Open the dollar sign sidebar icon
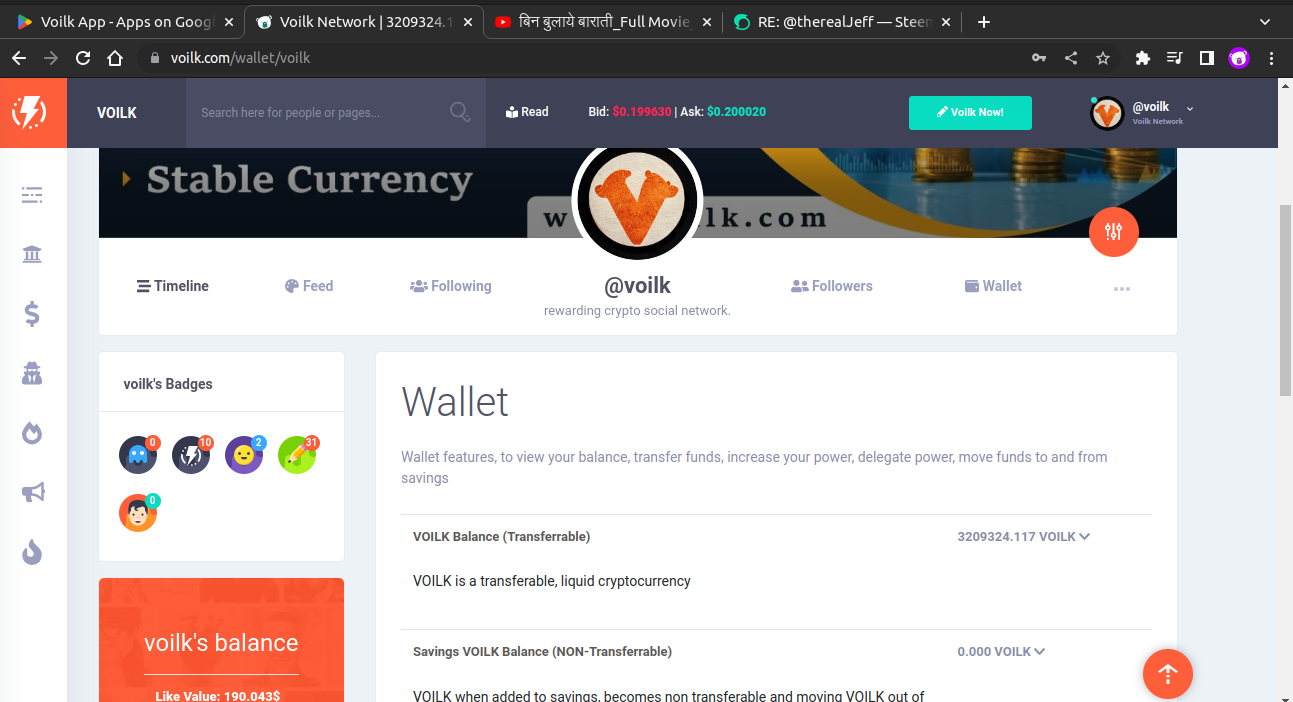This screenshot has height=702, width=1293. [32, 314]
